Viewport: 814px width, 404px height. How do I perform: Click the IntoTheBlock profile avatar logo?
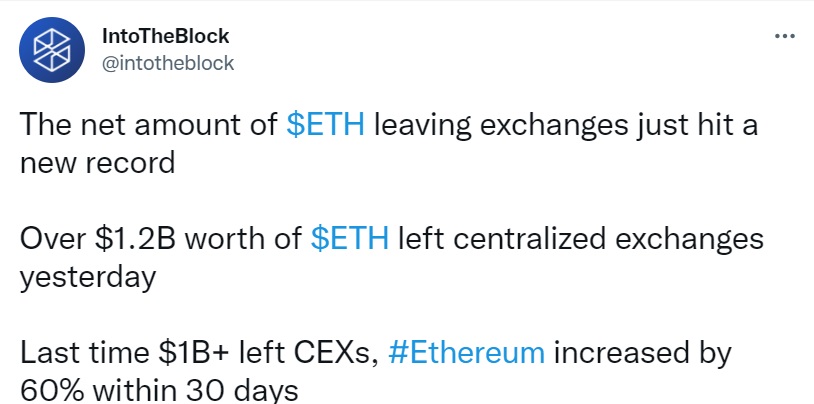pyautogui.click(x=51, y=50)
